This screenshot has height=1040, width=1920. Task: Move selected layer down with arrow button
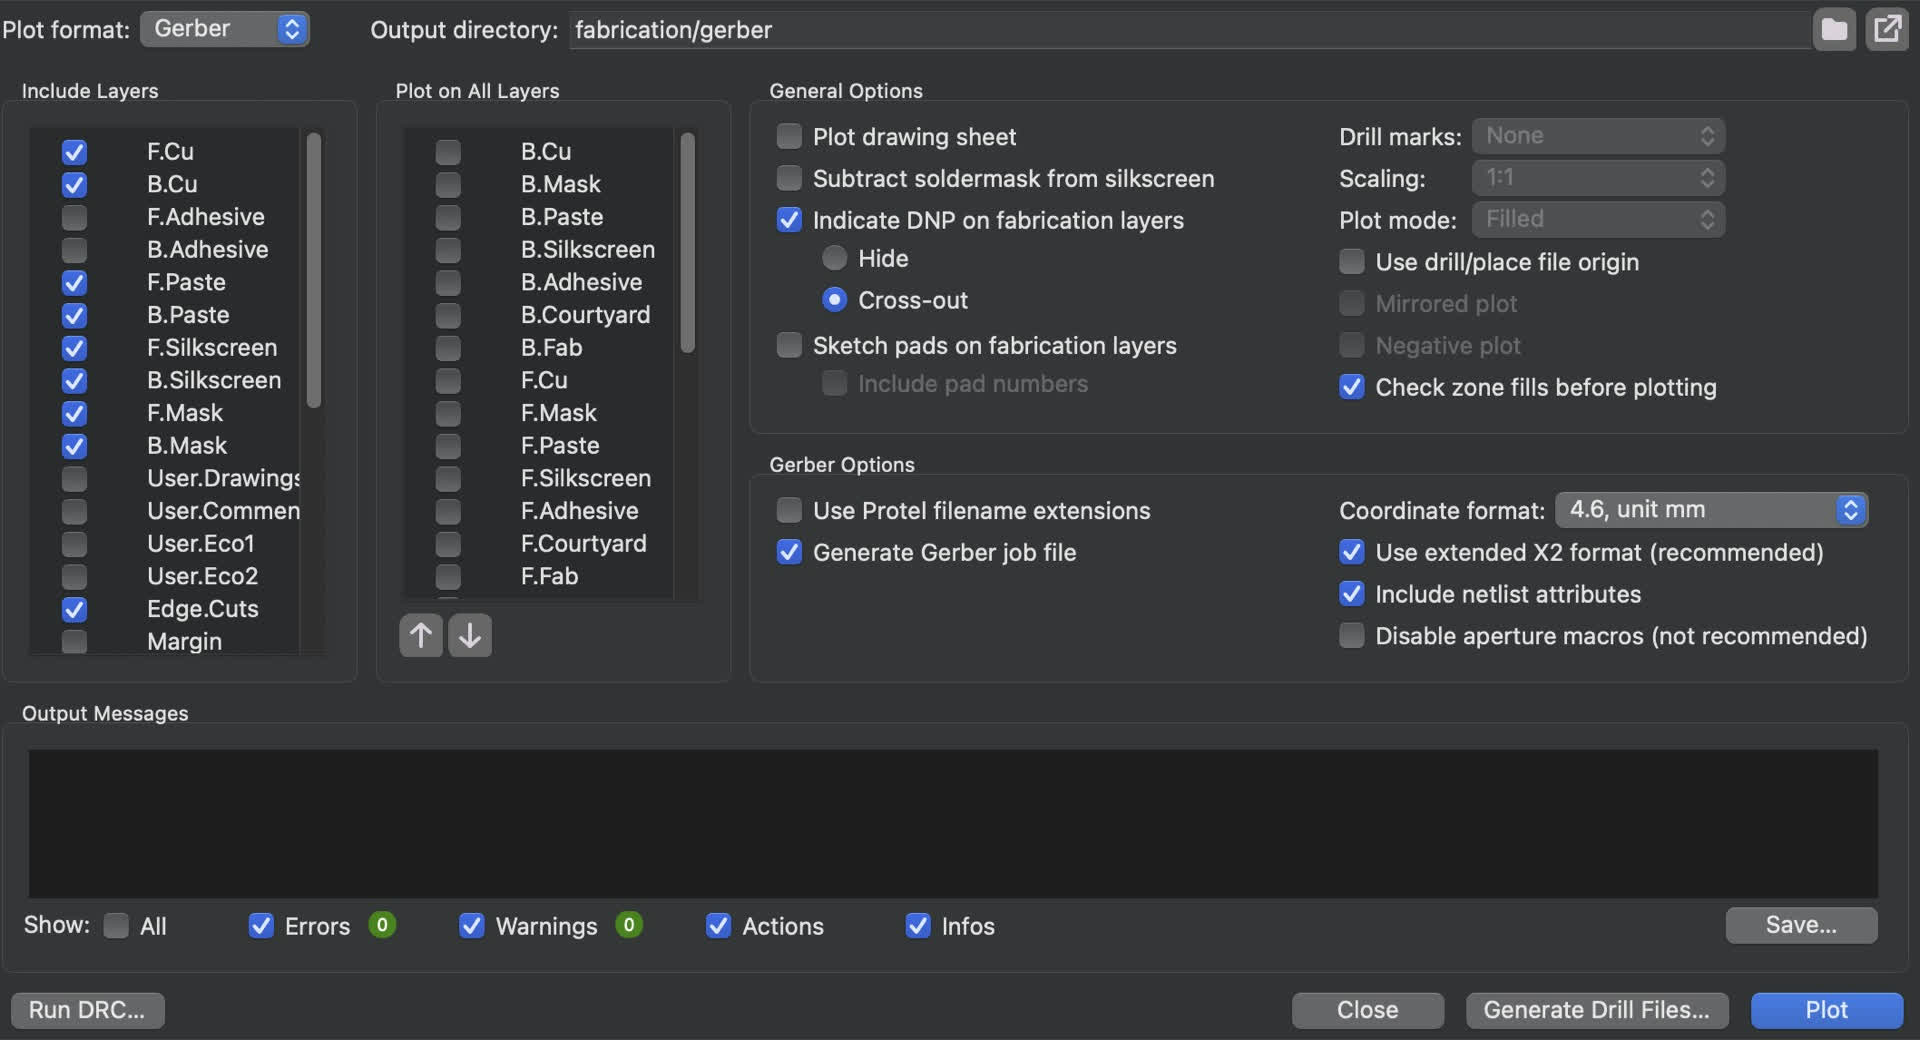(470, 635)
